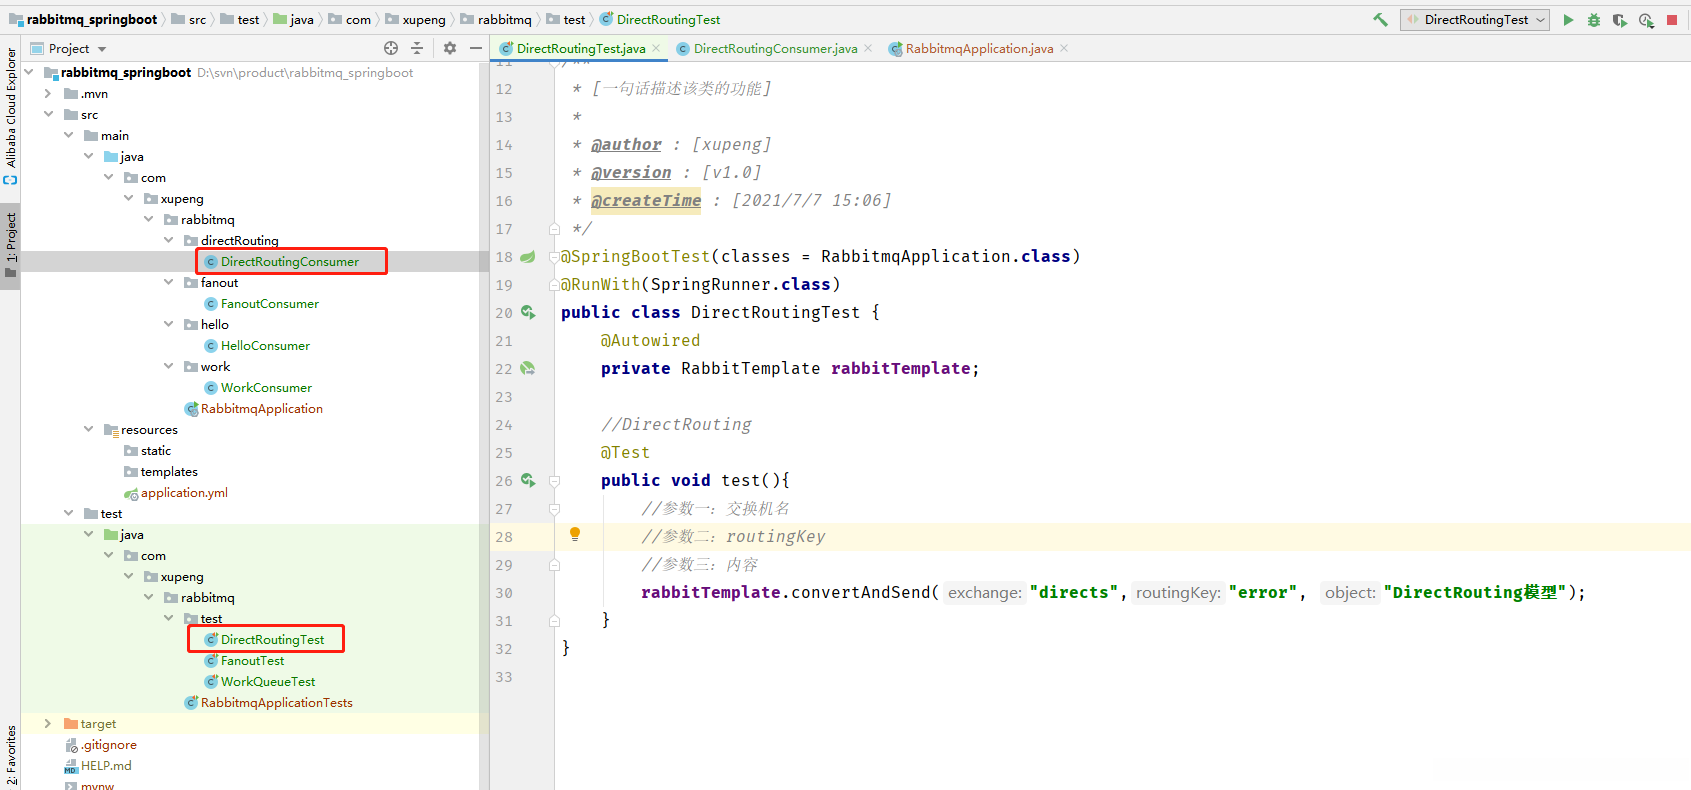The image size is (1691, 790).
Task: Toggle the Favorites tool window side tab
Action: tap(10, 755)
